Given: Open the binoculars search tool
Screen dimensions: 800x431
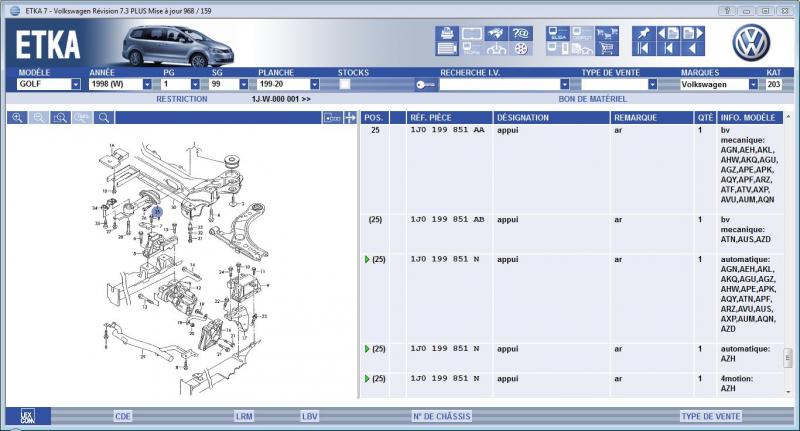Looking at the screenshot, I should coord(496,34).
